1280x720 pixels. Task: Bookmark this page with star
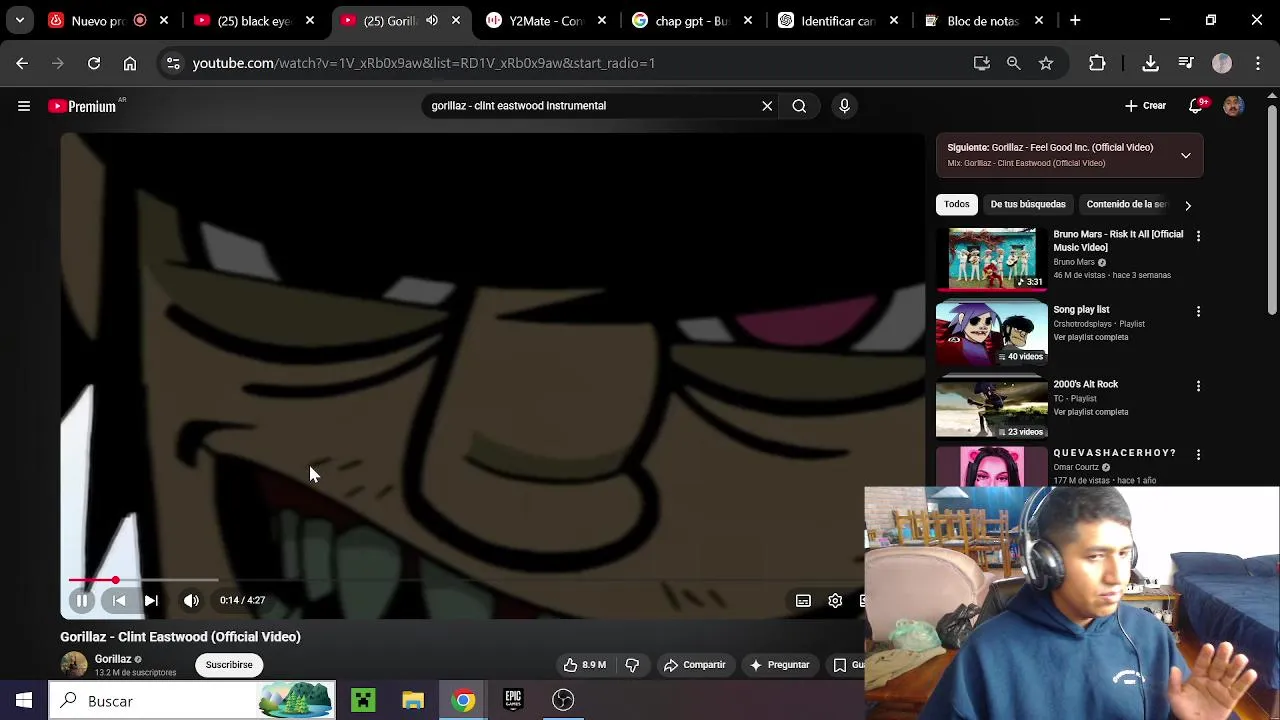pyautogui.click(x=1046, y=63)
